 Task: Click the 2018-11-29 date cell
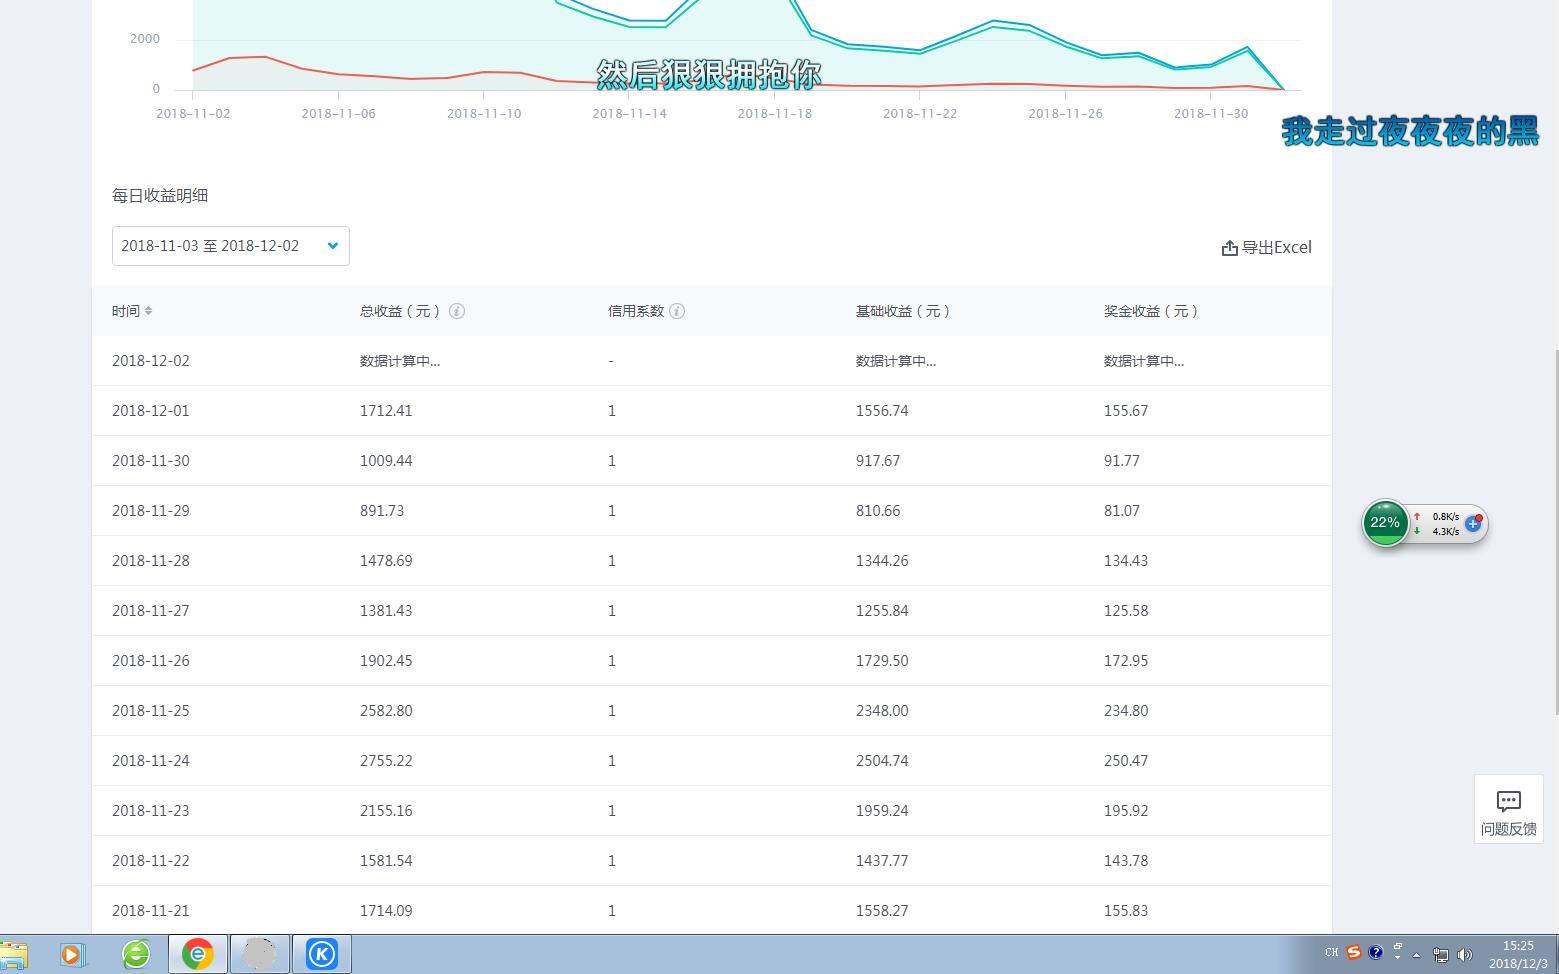[151, 511]
